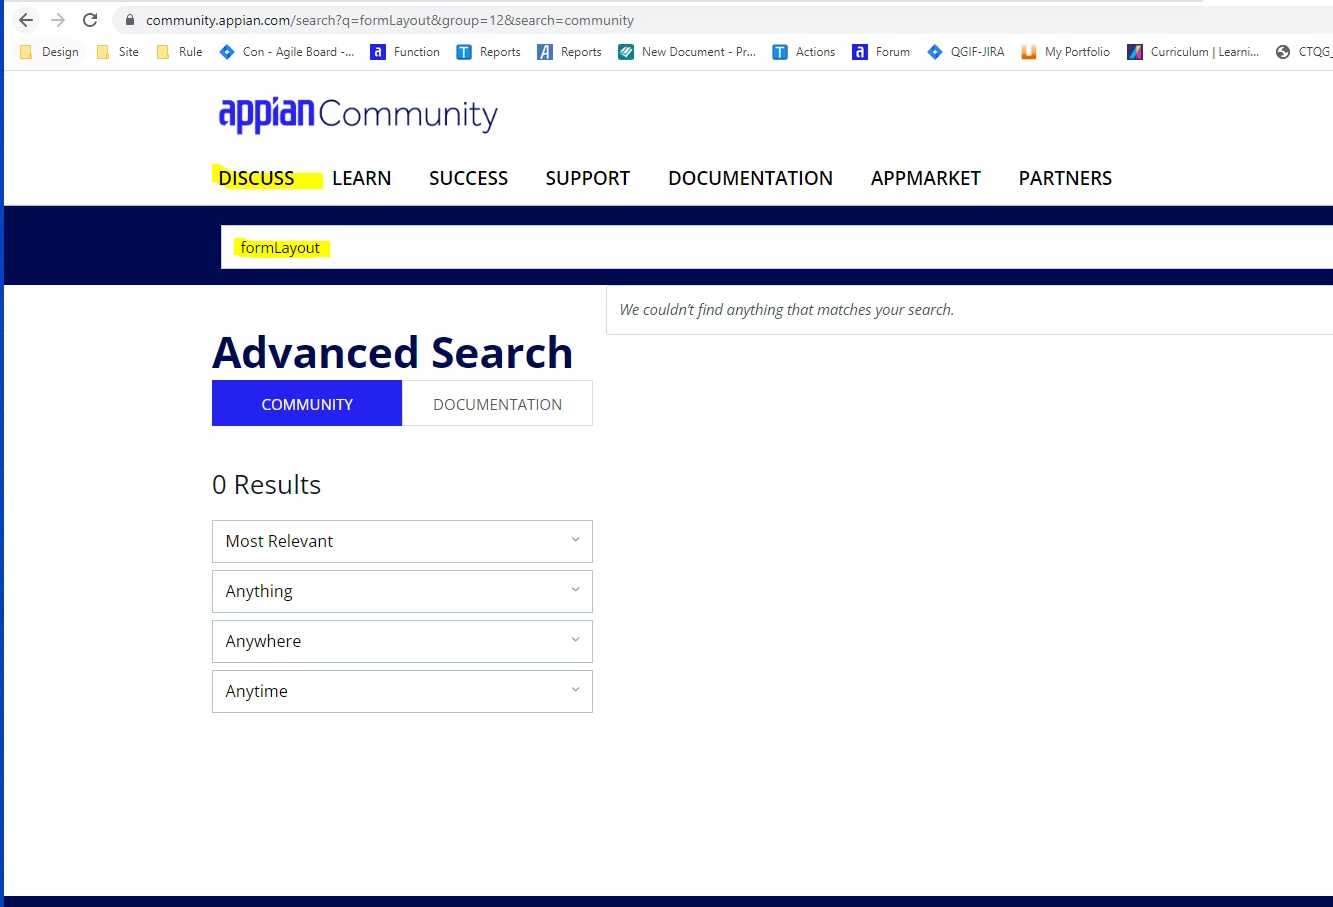Open the Design bookmark folder

coord(50,52)
